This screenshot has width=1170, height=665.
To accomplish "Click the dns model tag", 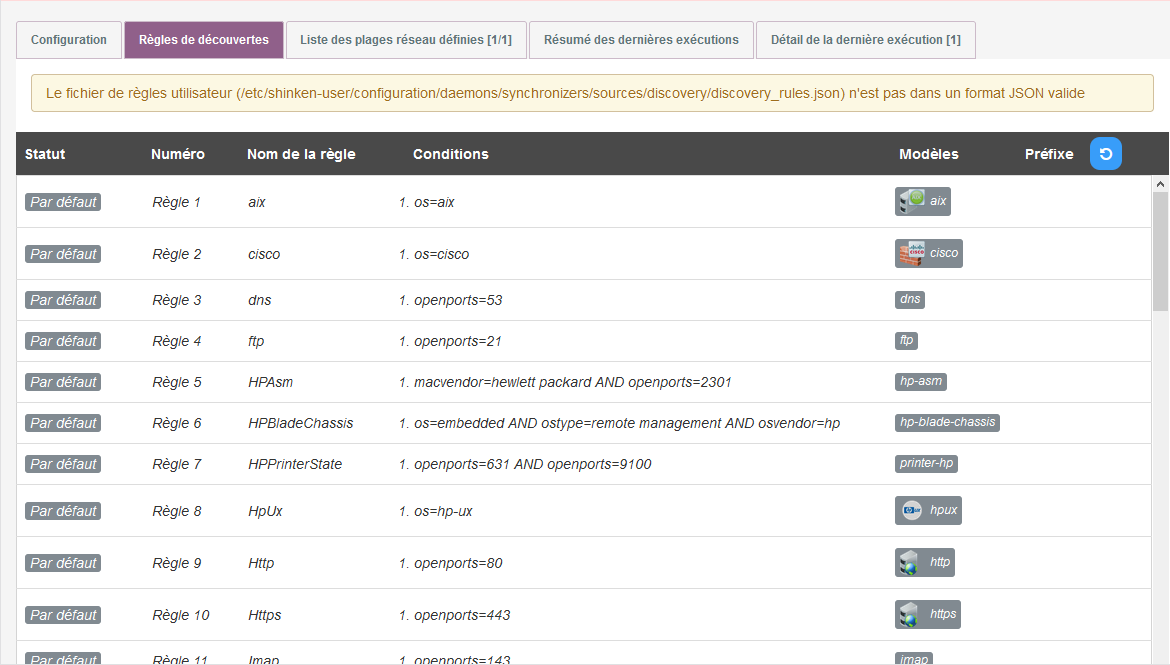I will click(910, 300).
